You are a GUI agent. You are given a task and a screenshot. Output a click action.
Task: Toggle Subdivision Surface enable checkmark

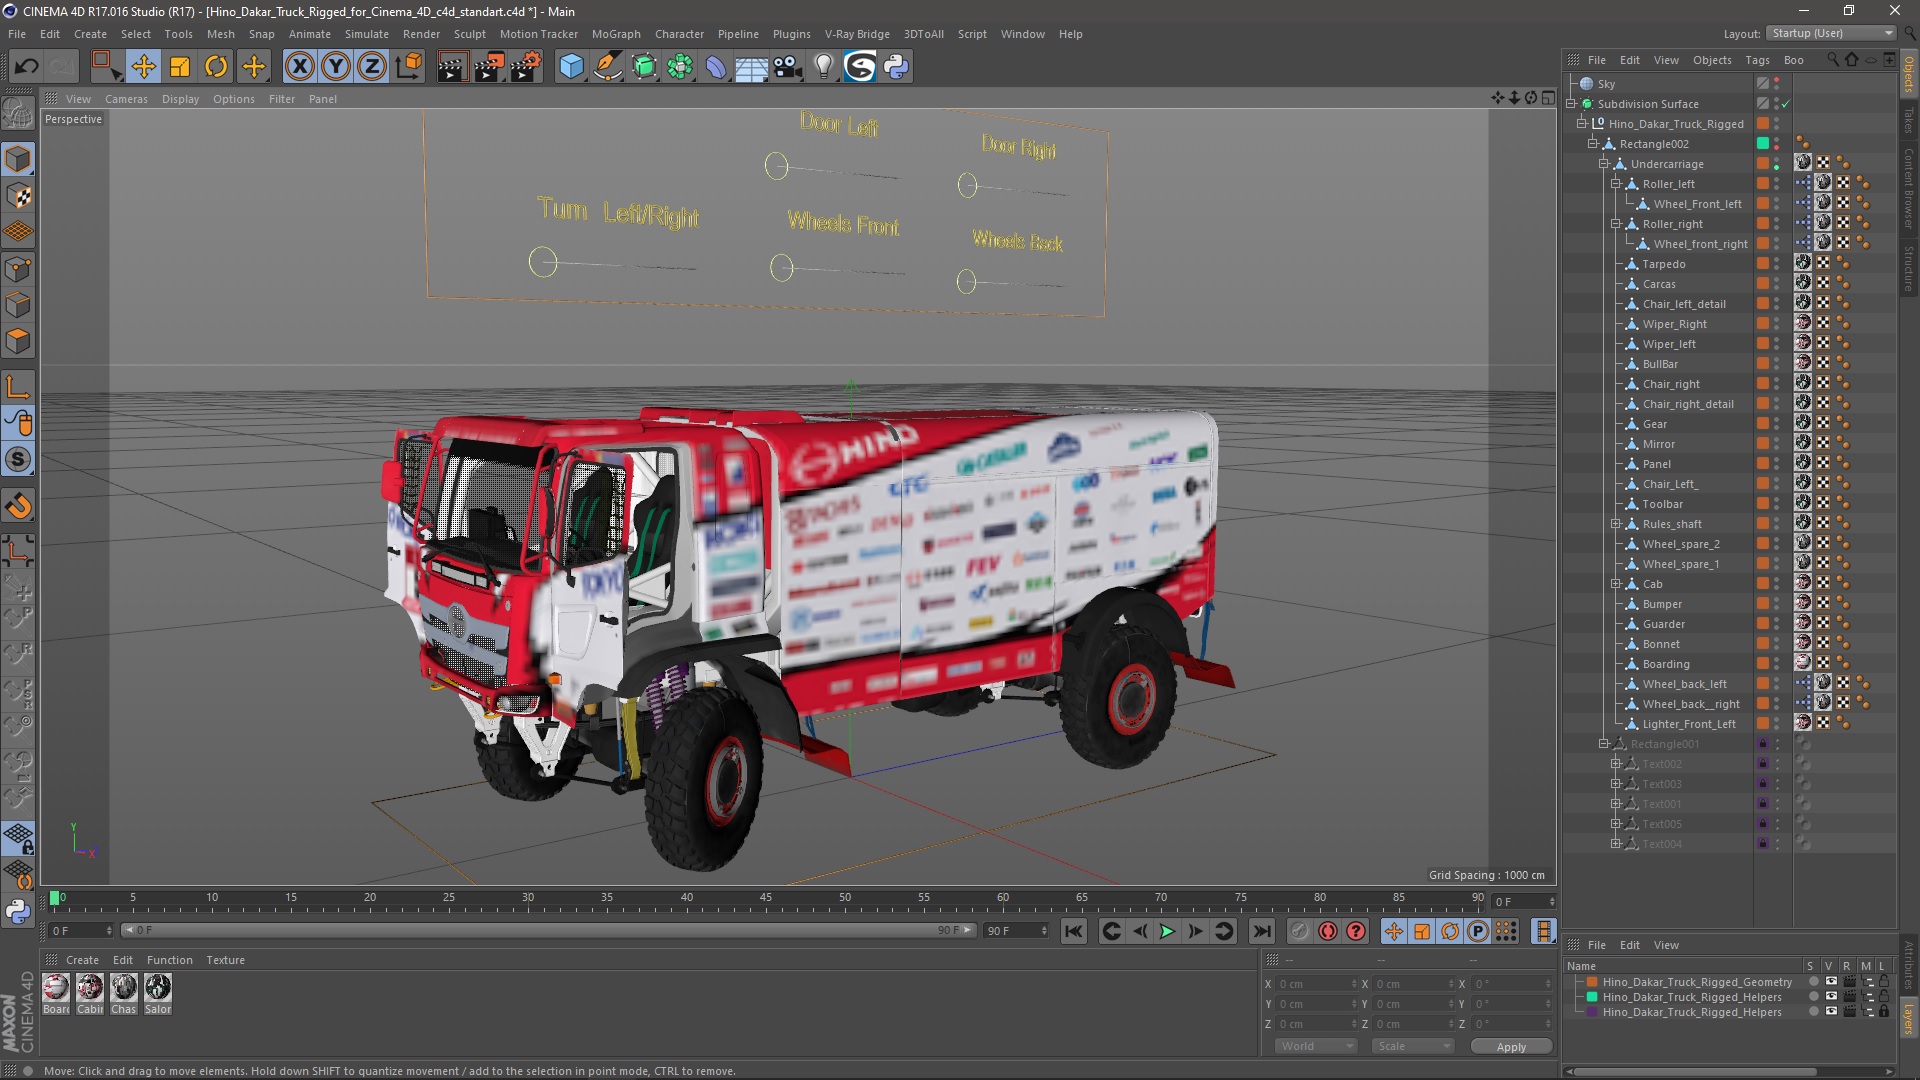coord(1785,104)
